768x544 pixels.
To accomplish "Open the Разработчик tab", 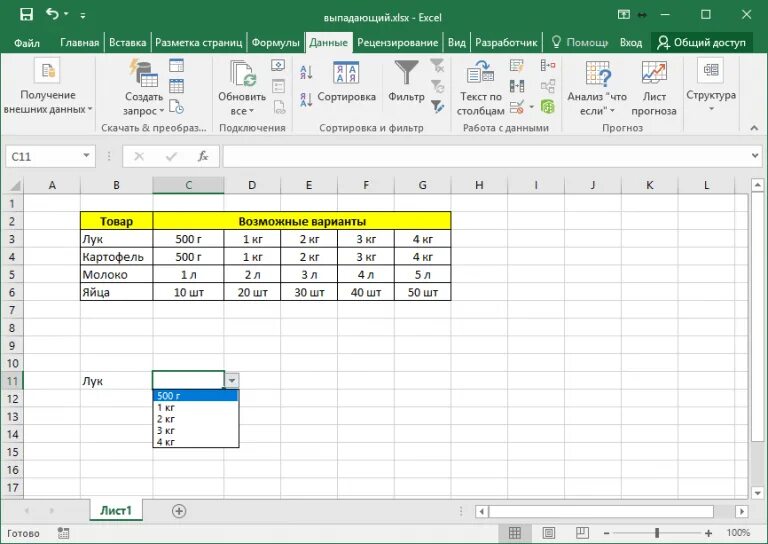I will click(x=506, y=43).
